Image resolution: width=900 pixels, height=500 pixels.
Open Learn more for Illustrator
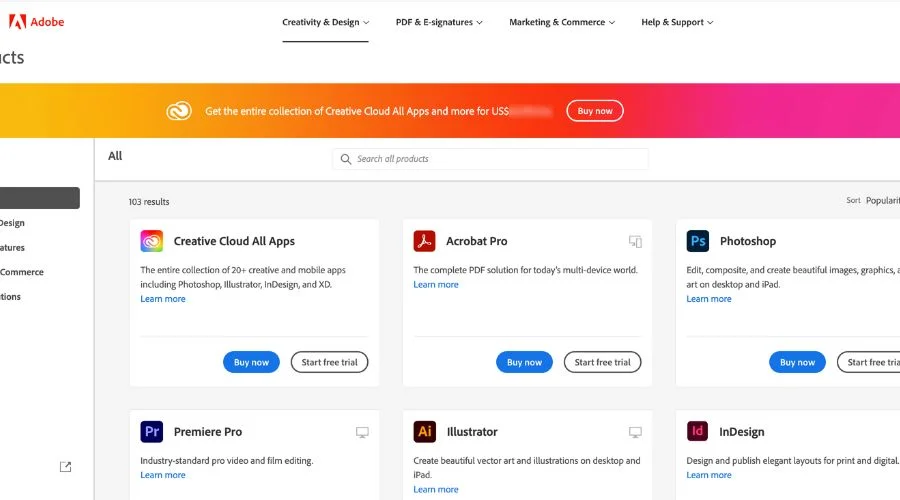tap(436, 490)
